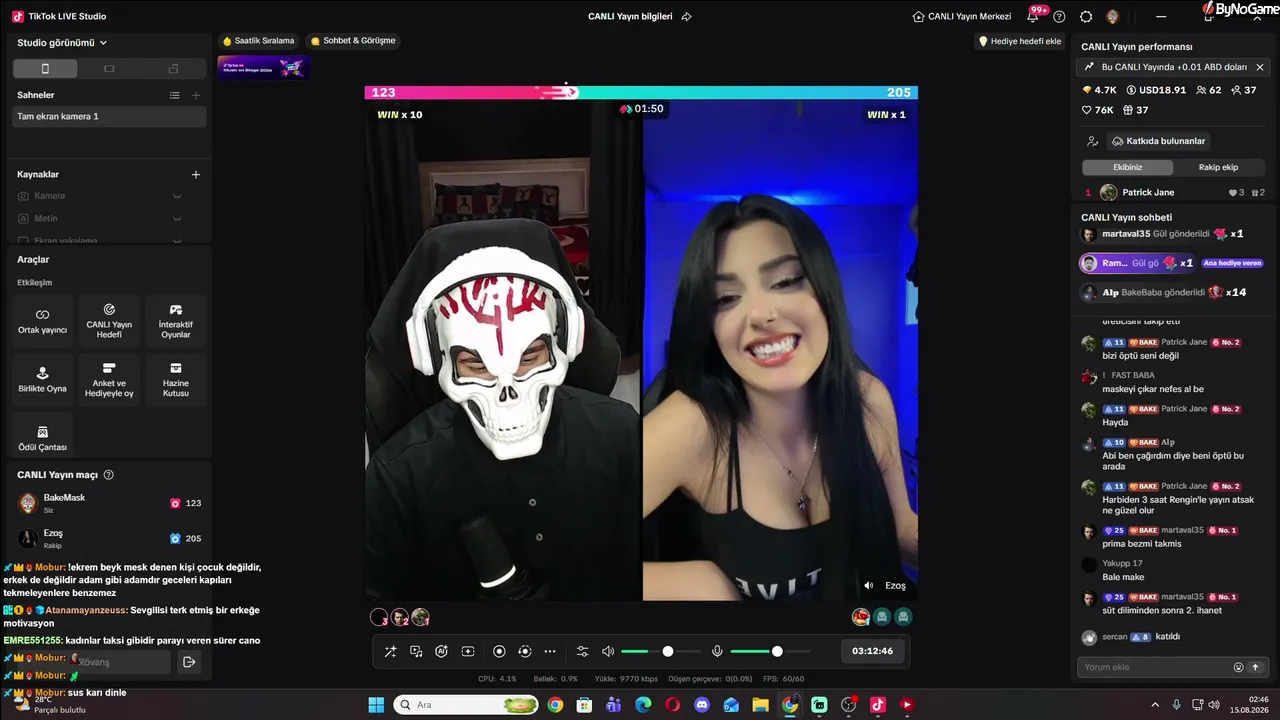The height and width of the screenshot is (720, 1280).
Task: Open the effects magic wand tool
Action: [390, 652]
